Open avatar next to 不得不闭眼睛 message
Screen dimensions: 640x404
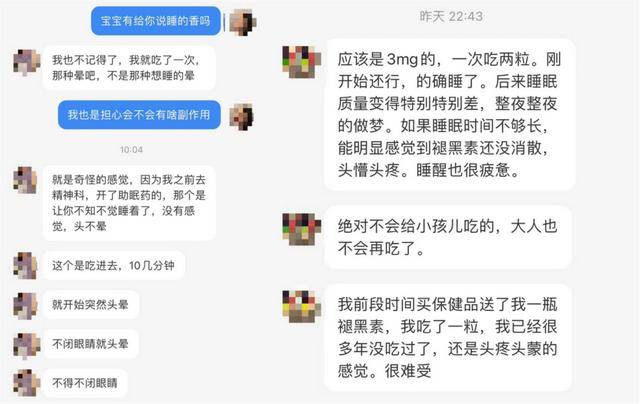pyautogui.click(x=27, y=383)
